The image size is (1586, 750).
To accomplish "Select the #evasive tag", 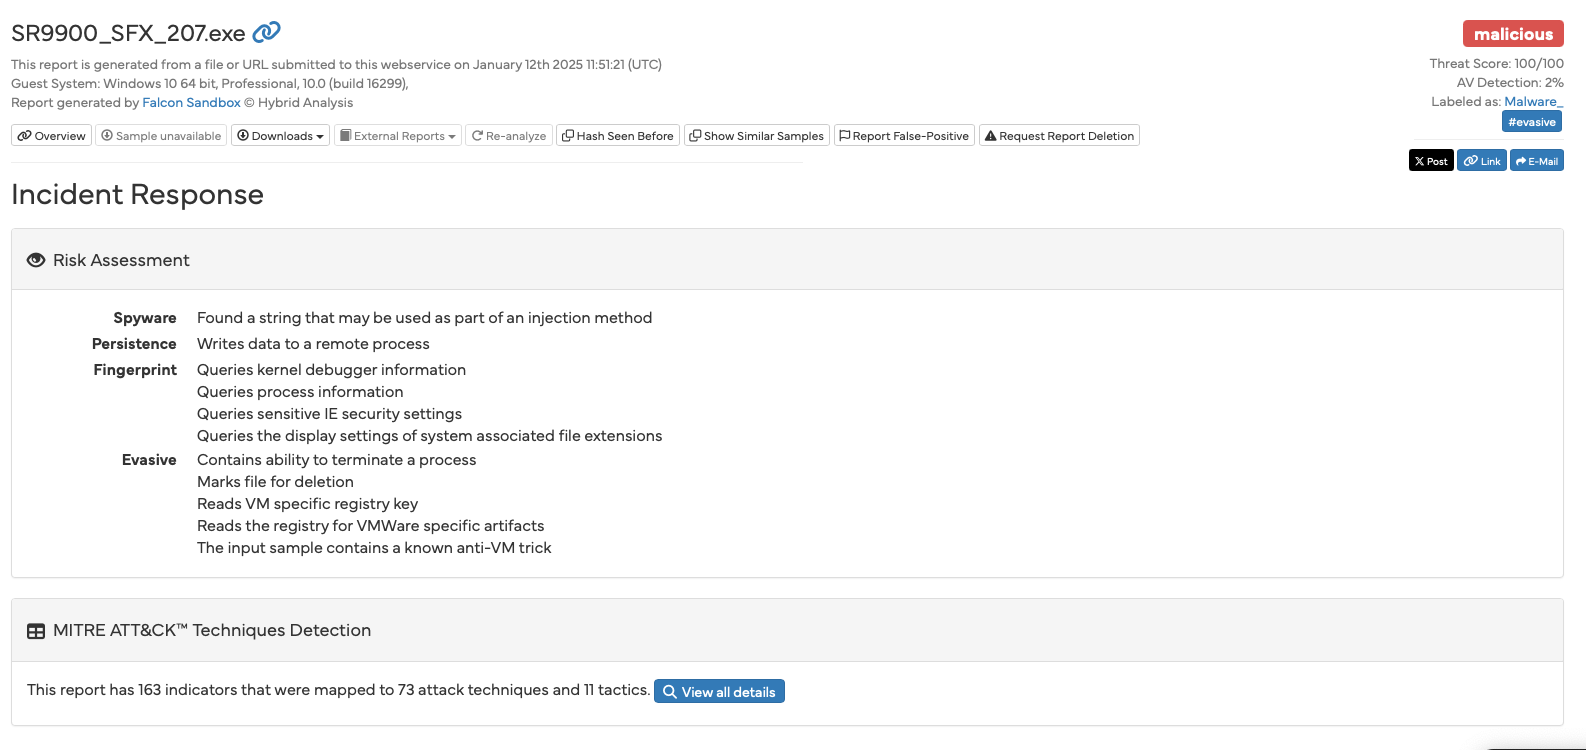I will (1532, 122).
